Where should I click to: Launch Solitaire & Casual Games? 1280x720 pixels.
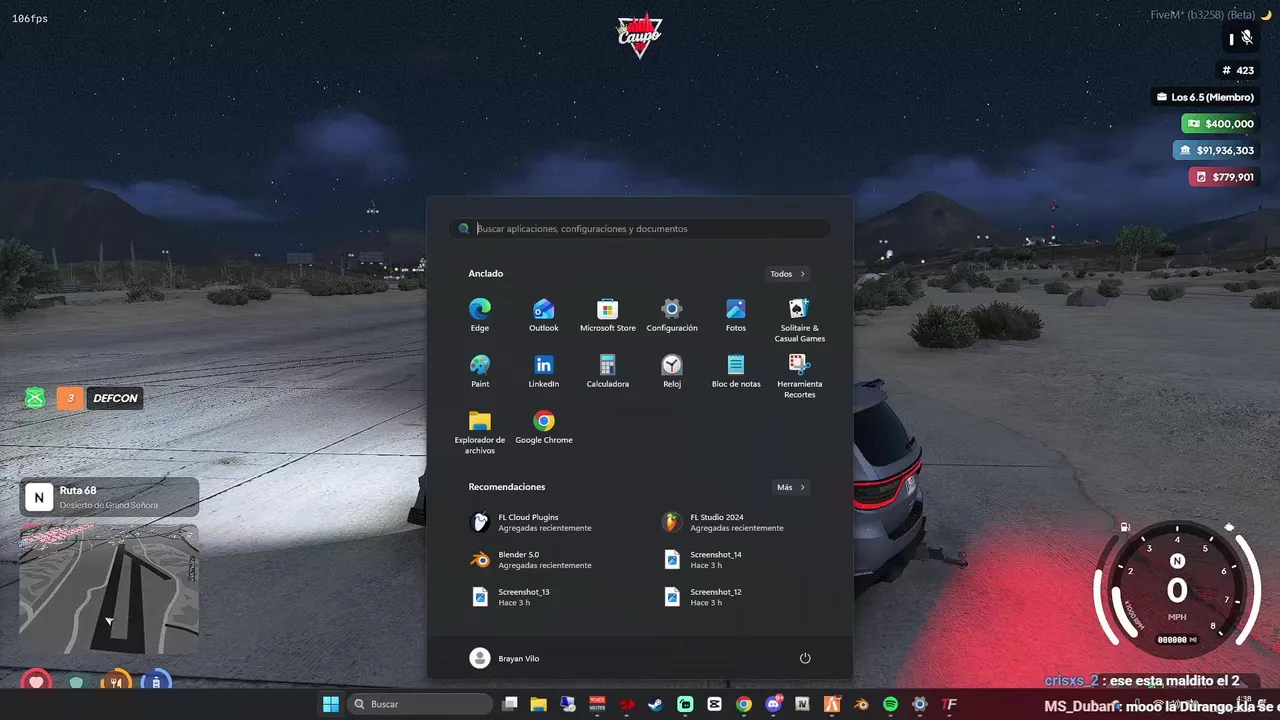point(800,319)
